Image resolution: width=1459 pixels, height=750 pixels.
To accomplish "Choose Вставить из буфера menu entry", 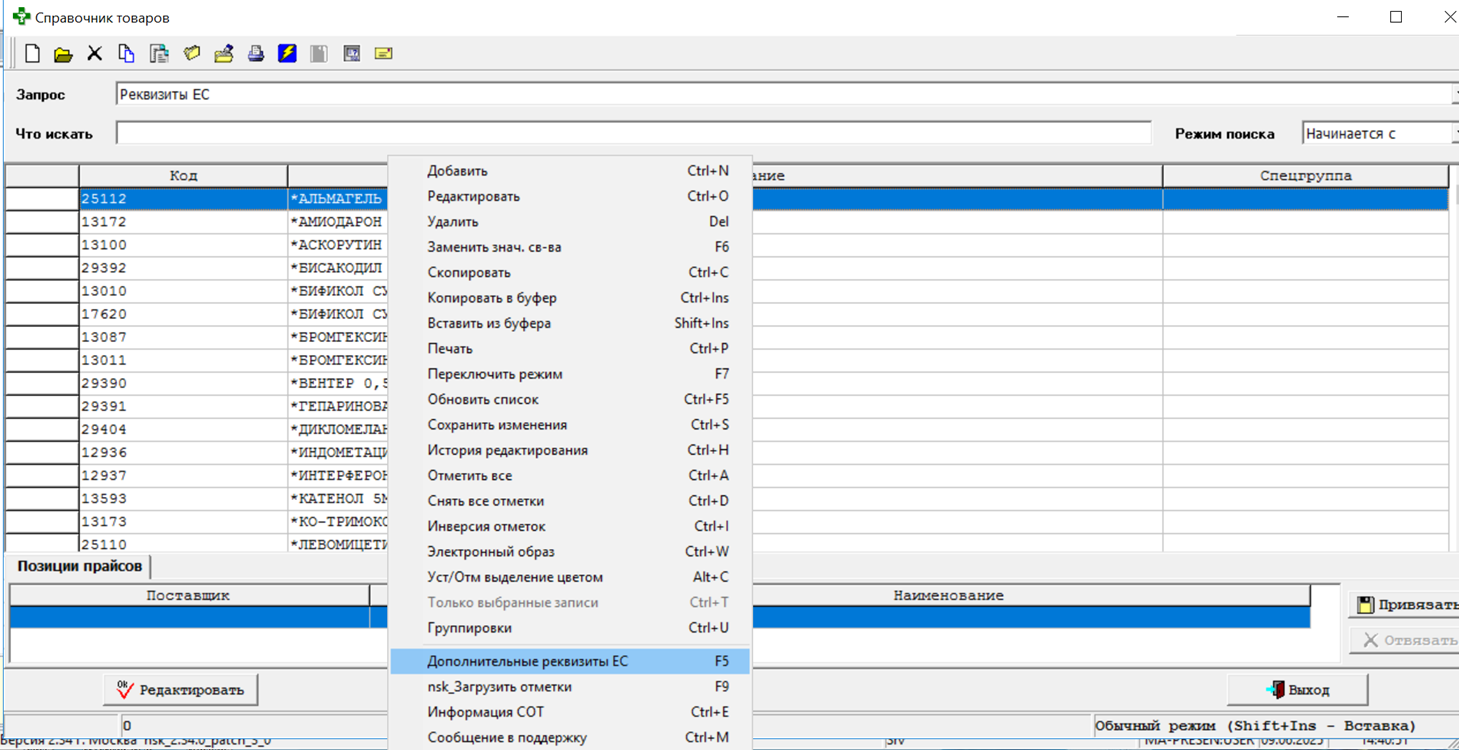I will (x=569, y=324).
